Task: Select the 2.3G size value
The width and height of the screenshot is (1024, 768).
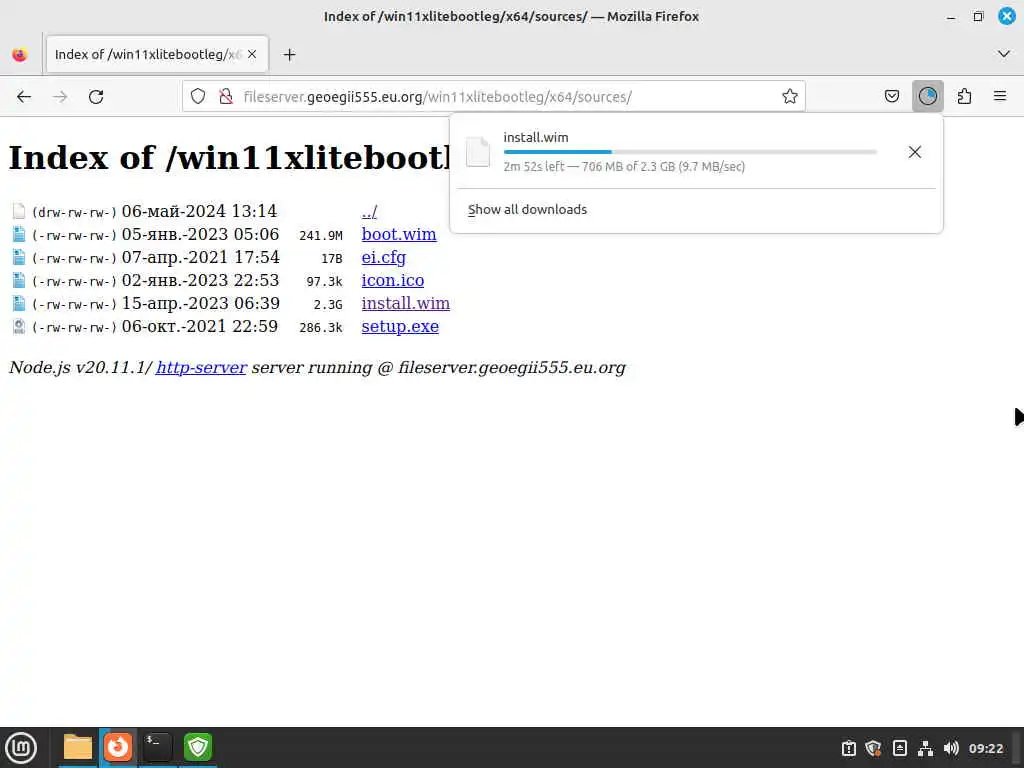Action: point(328,305)
